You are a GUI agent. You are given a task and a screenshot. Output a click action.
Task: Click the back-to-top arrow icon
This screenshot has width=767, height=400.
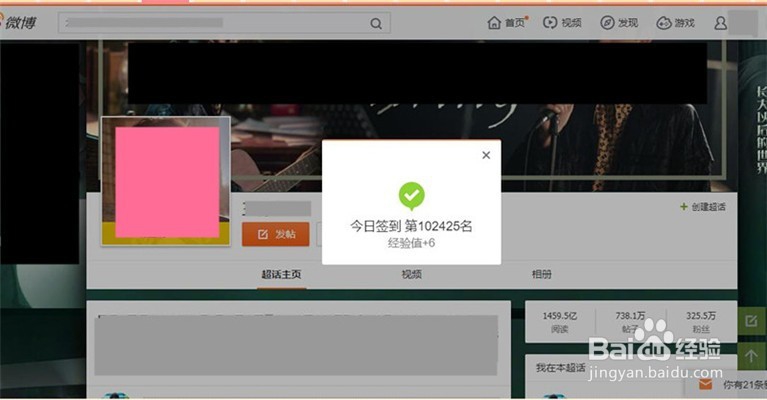tap(751, 356)
